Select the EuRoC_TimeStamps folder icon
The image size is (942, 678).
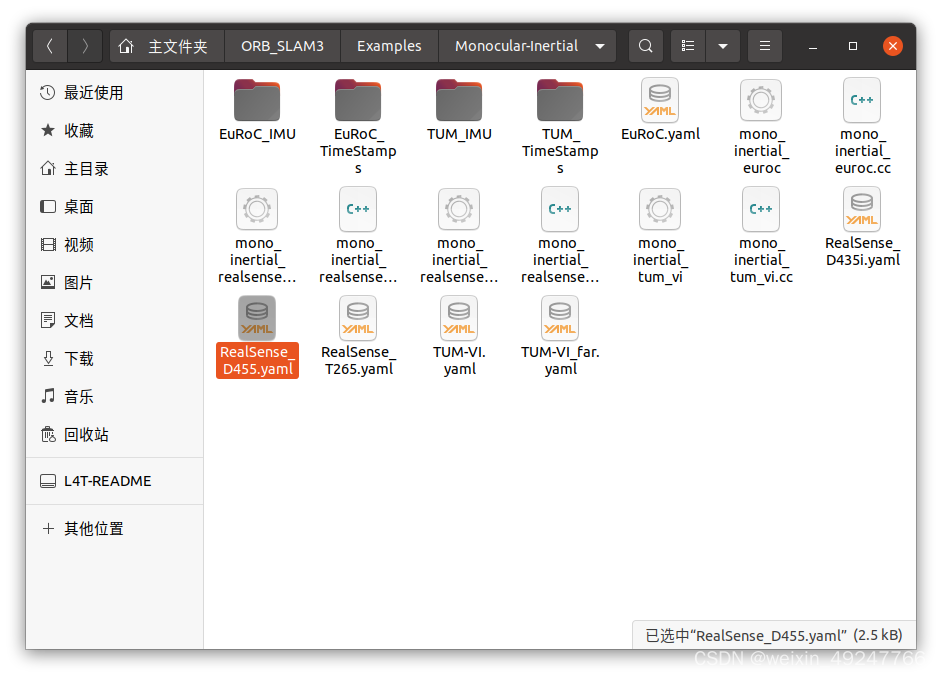[358, 100]
